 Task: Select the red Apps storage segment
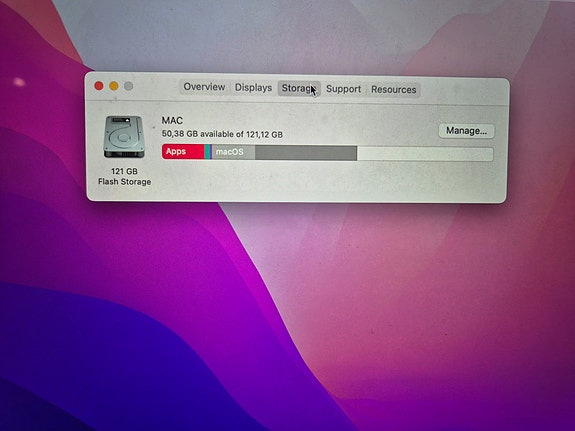(x=183, y=151)
